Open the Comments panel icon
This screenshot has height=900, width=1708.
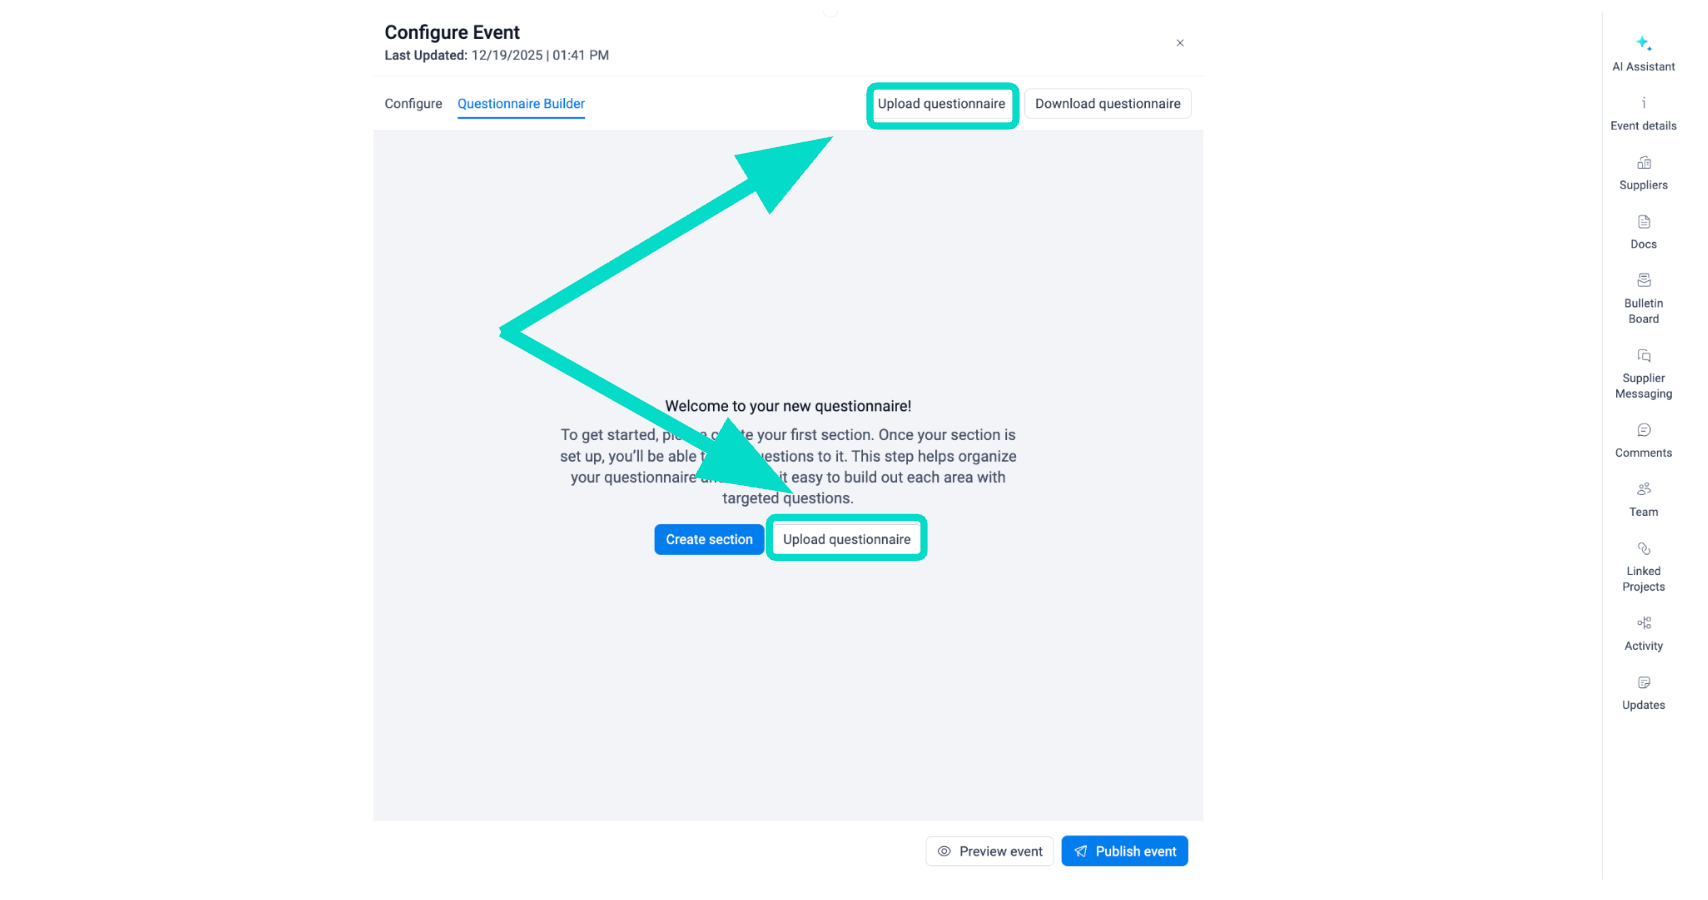[1643, 431]
